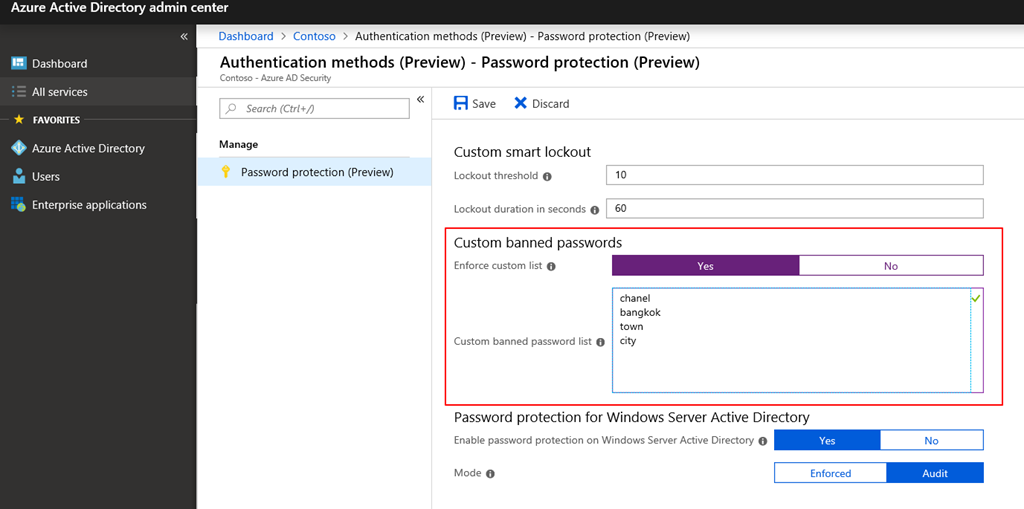Click the Search (Ctrl+/) box

click(314, 108)
